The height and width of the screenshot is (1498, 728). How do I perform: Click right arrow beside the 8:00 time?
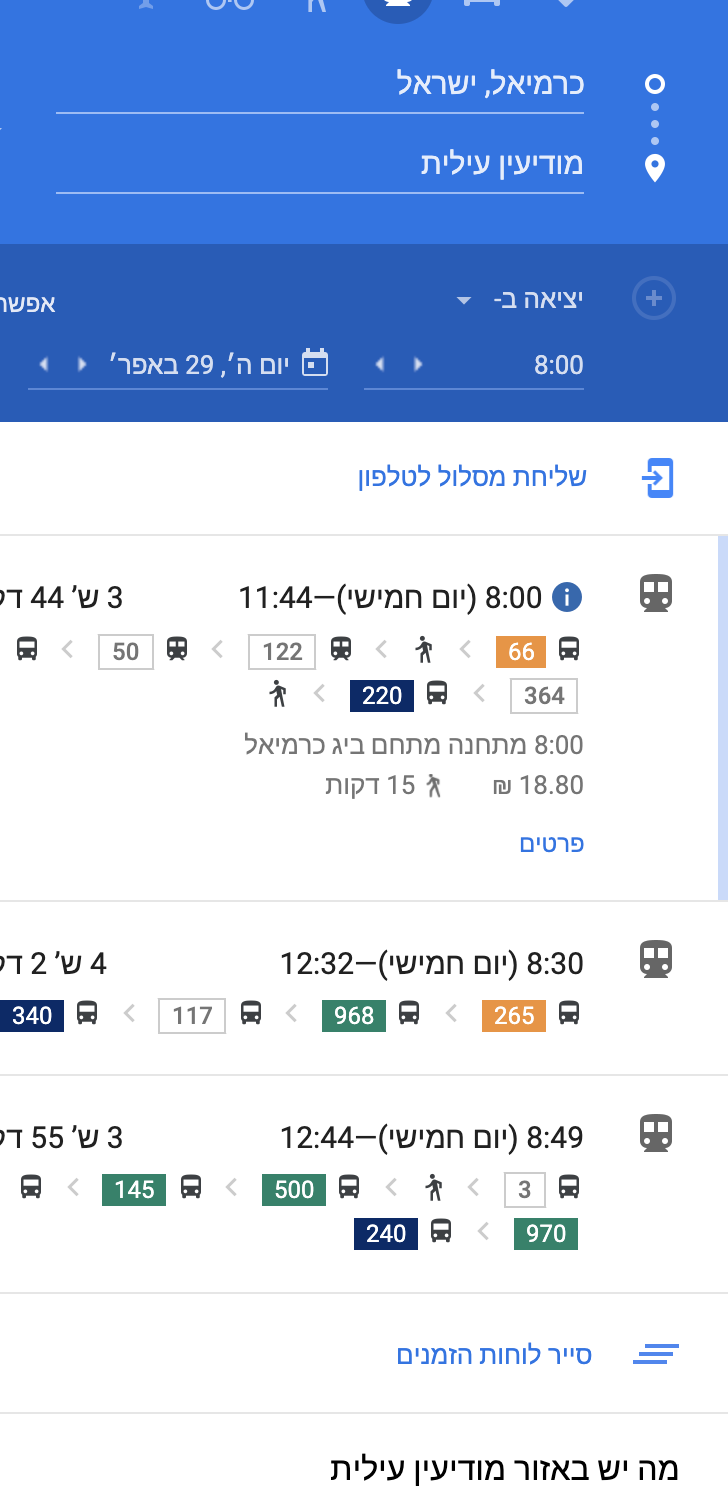tap(418, 364)
